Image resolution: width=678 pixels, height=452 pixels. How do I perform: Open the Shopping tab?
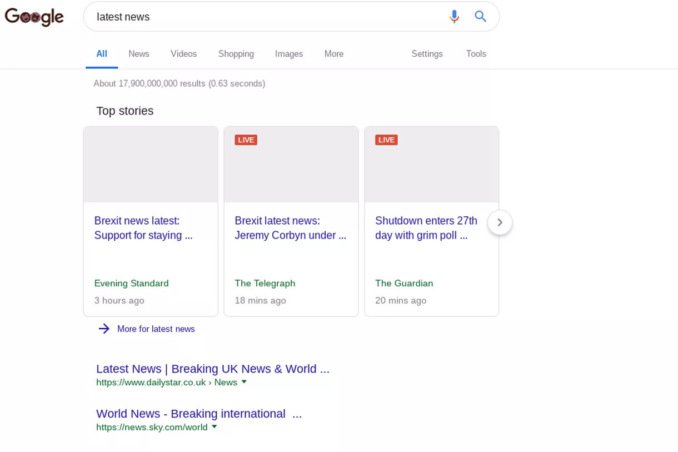point(236,54)
